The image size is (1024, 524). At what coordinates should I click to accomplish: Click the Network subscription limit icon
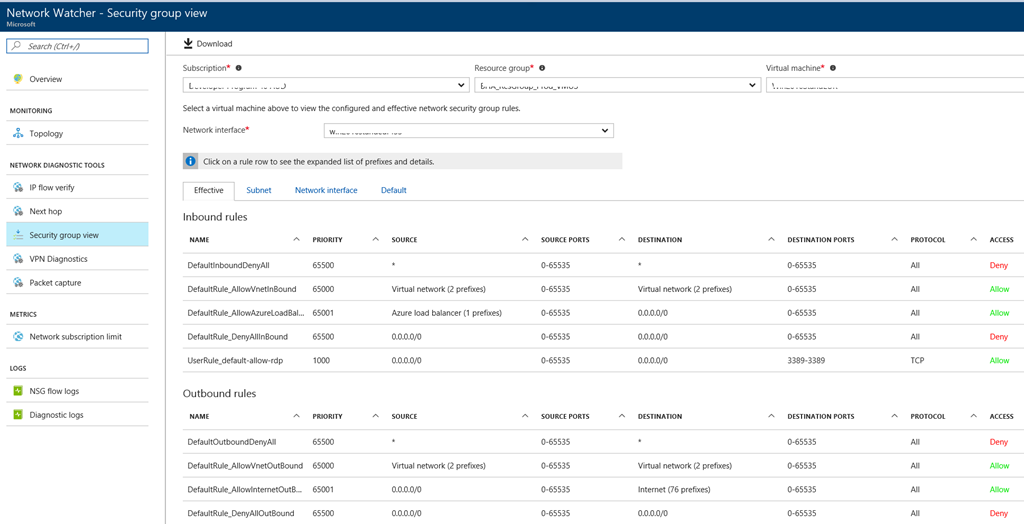click(x=18, y=337)
